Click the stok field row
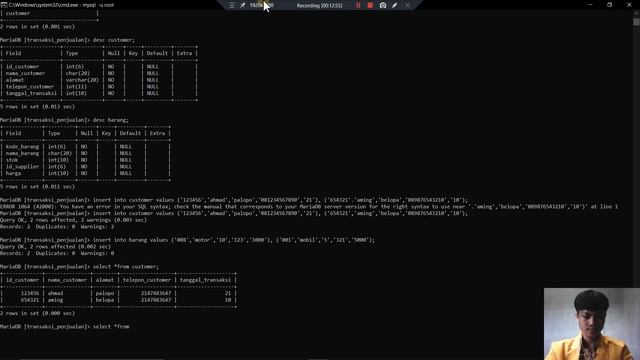Viewport: 640px width, 360px height. click(x=85, y=160)
